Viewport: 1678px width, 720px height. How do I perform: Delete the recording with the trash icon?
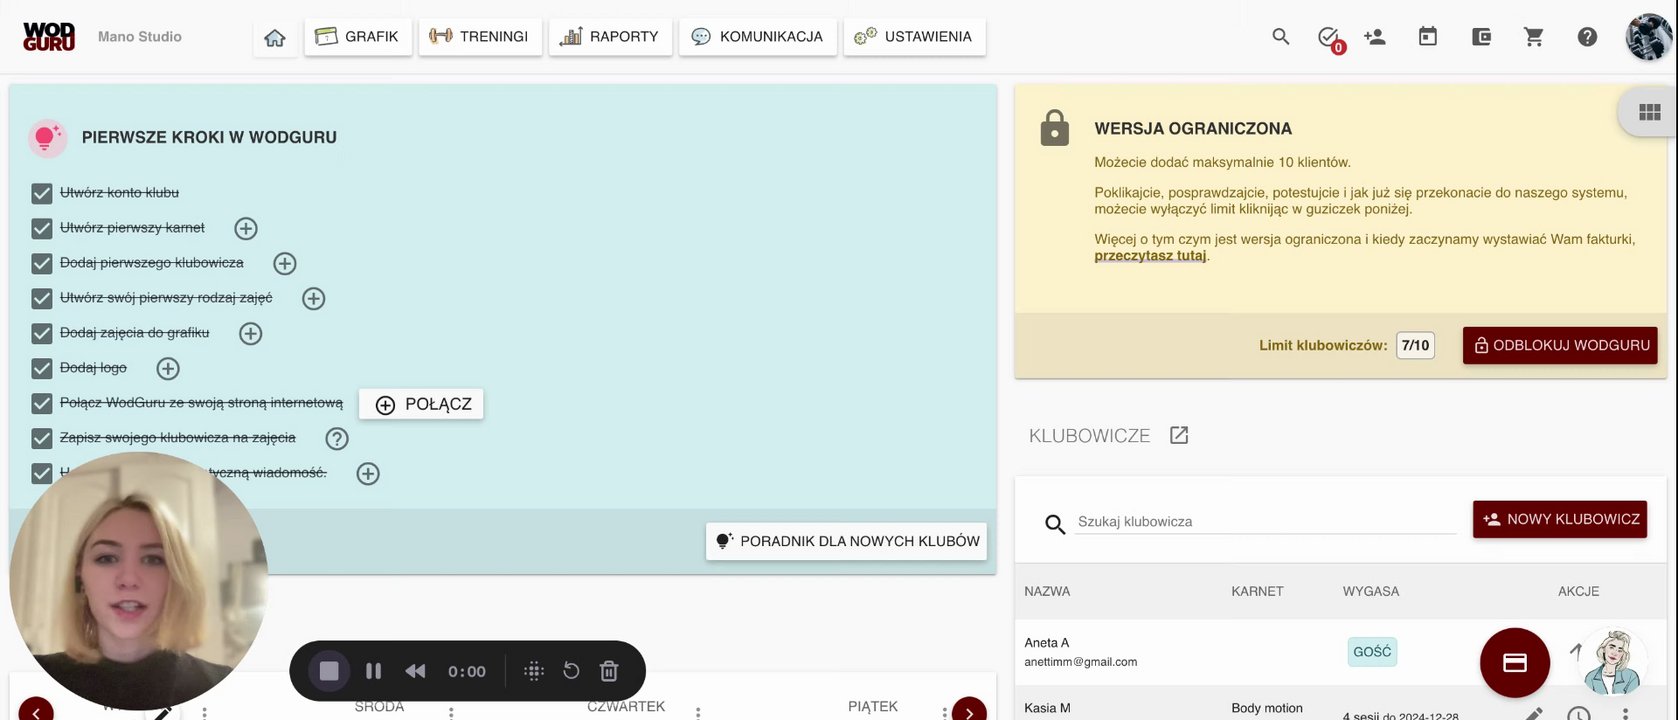(x=609, y=671)
